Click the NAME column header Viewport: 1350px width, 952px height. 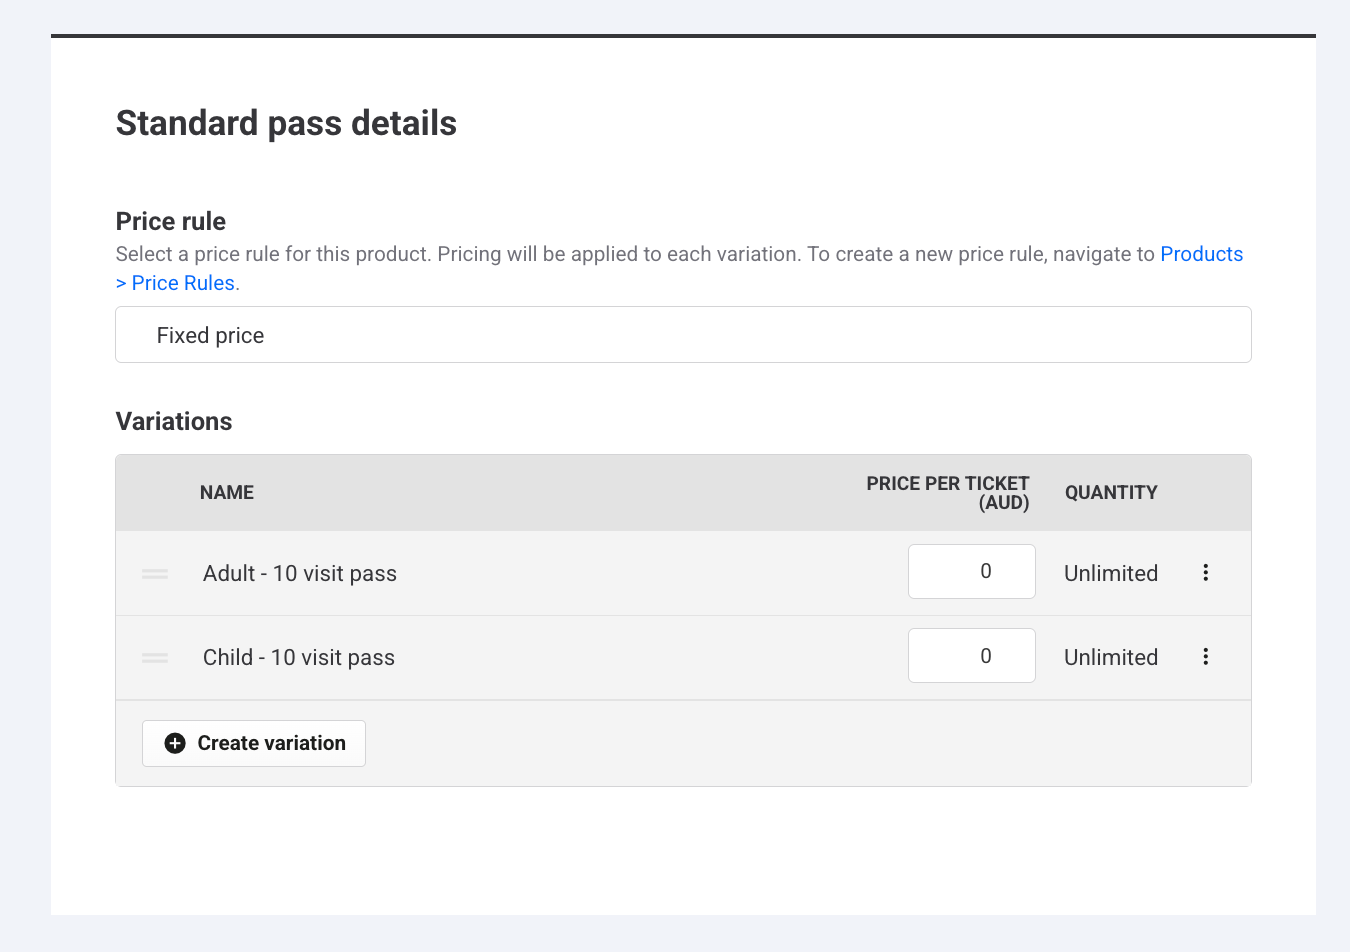coord(227,492)
